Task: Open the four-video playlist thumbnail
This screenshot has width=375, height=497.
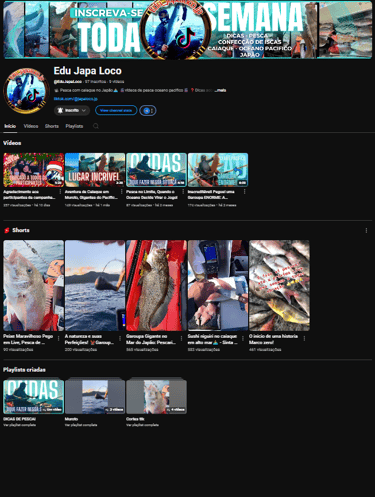Action: [156, 396]
